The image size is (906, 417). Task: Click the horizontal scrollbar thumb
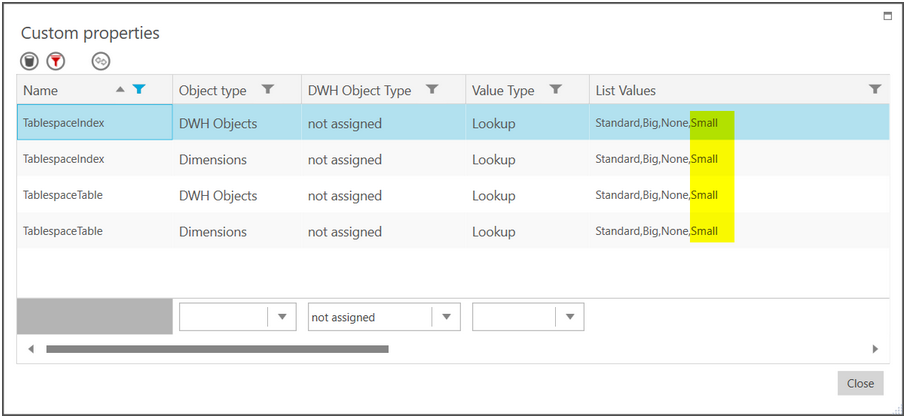click(216, 349)
